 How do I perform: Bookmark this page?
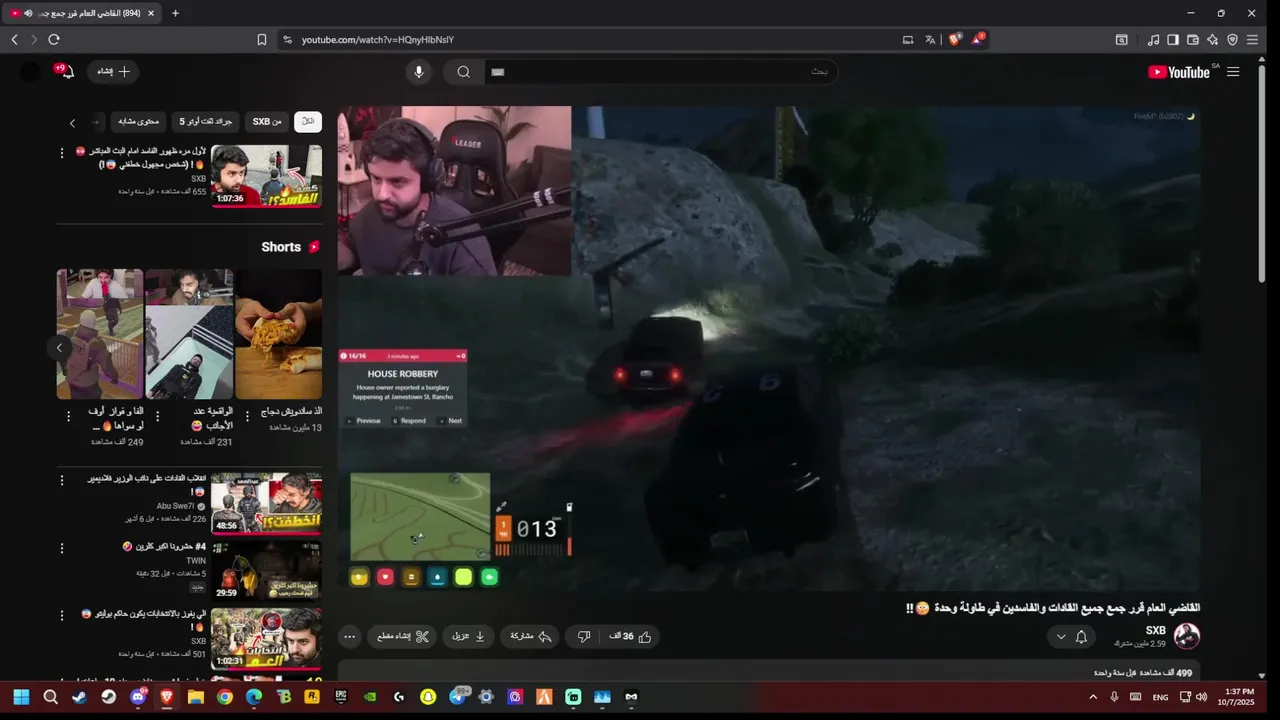pyautogui.click(x=261, y=39)
